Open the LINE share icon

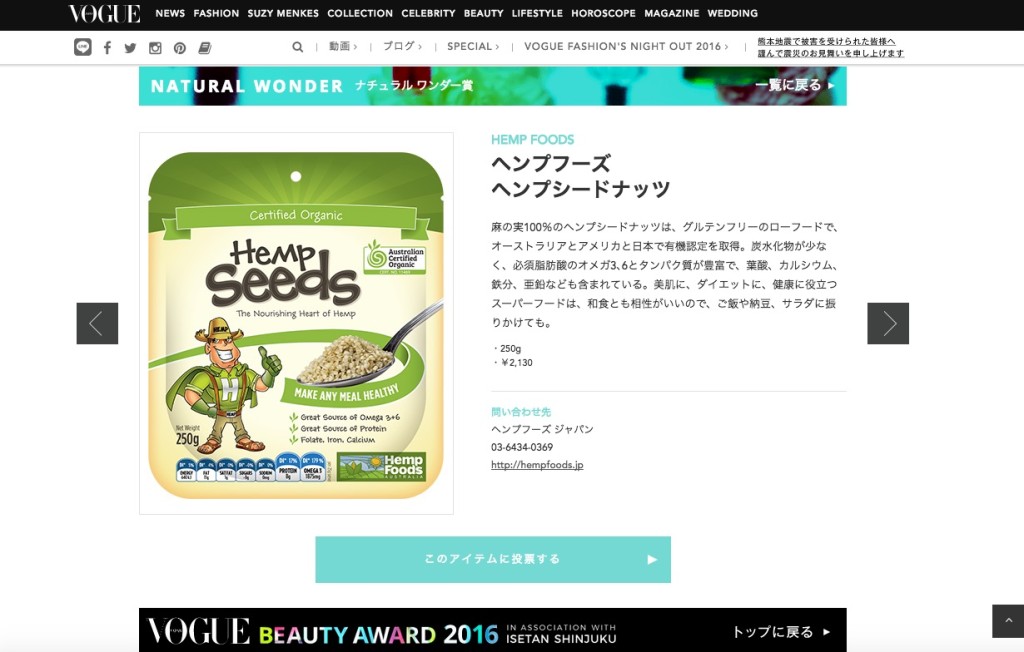click(x=83, y=47)
